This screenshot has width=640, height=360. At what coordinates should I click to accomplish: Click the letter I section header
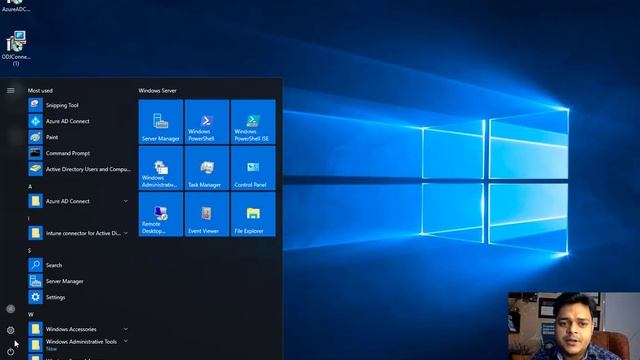tap(29, 218)
